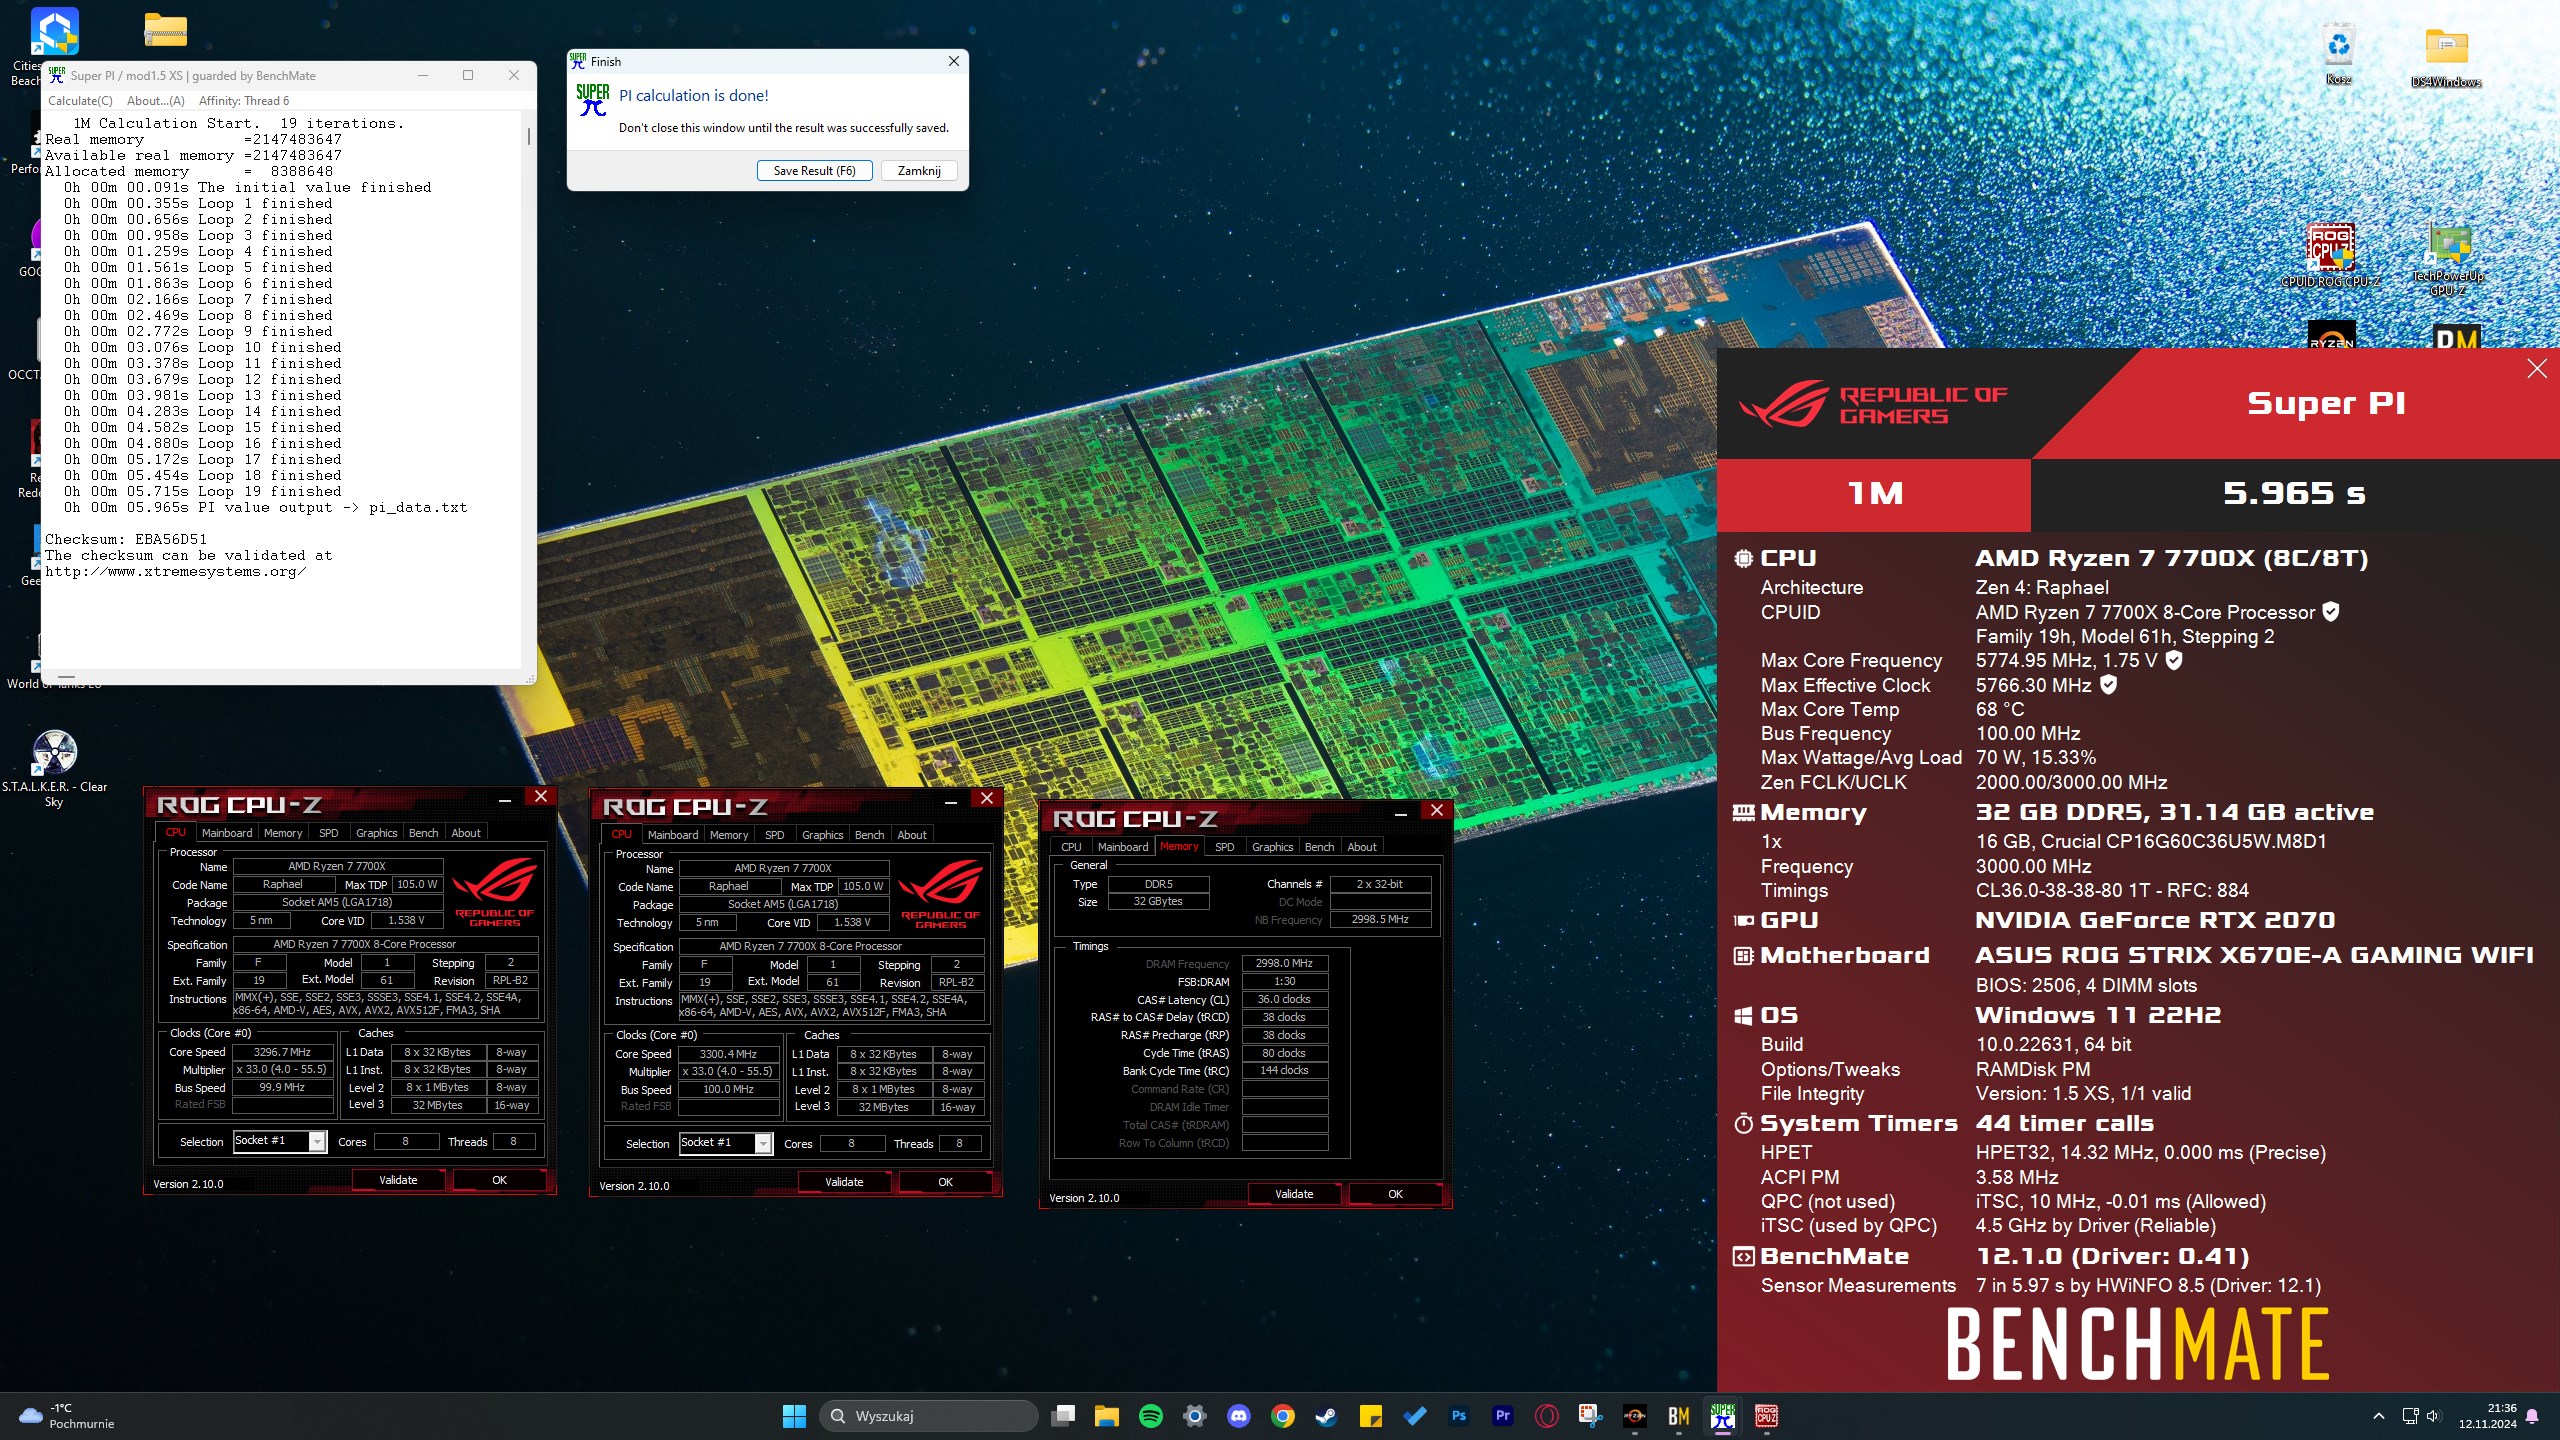
Task: Open Steam from the taskbar
Action: [x=1326, y=1415]
